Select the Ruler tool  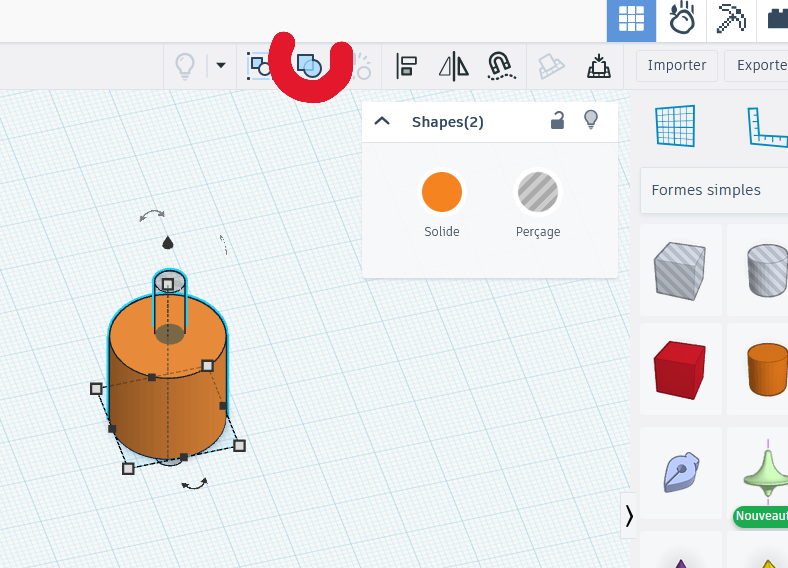coord(768,128)
